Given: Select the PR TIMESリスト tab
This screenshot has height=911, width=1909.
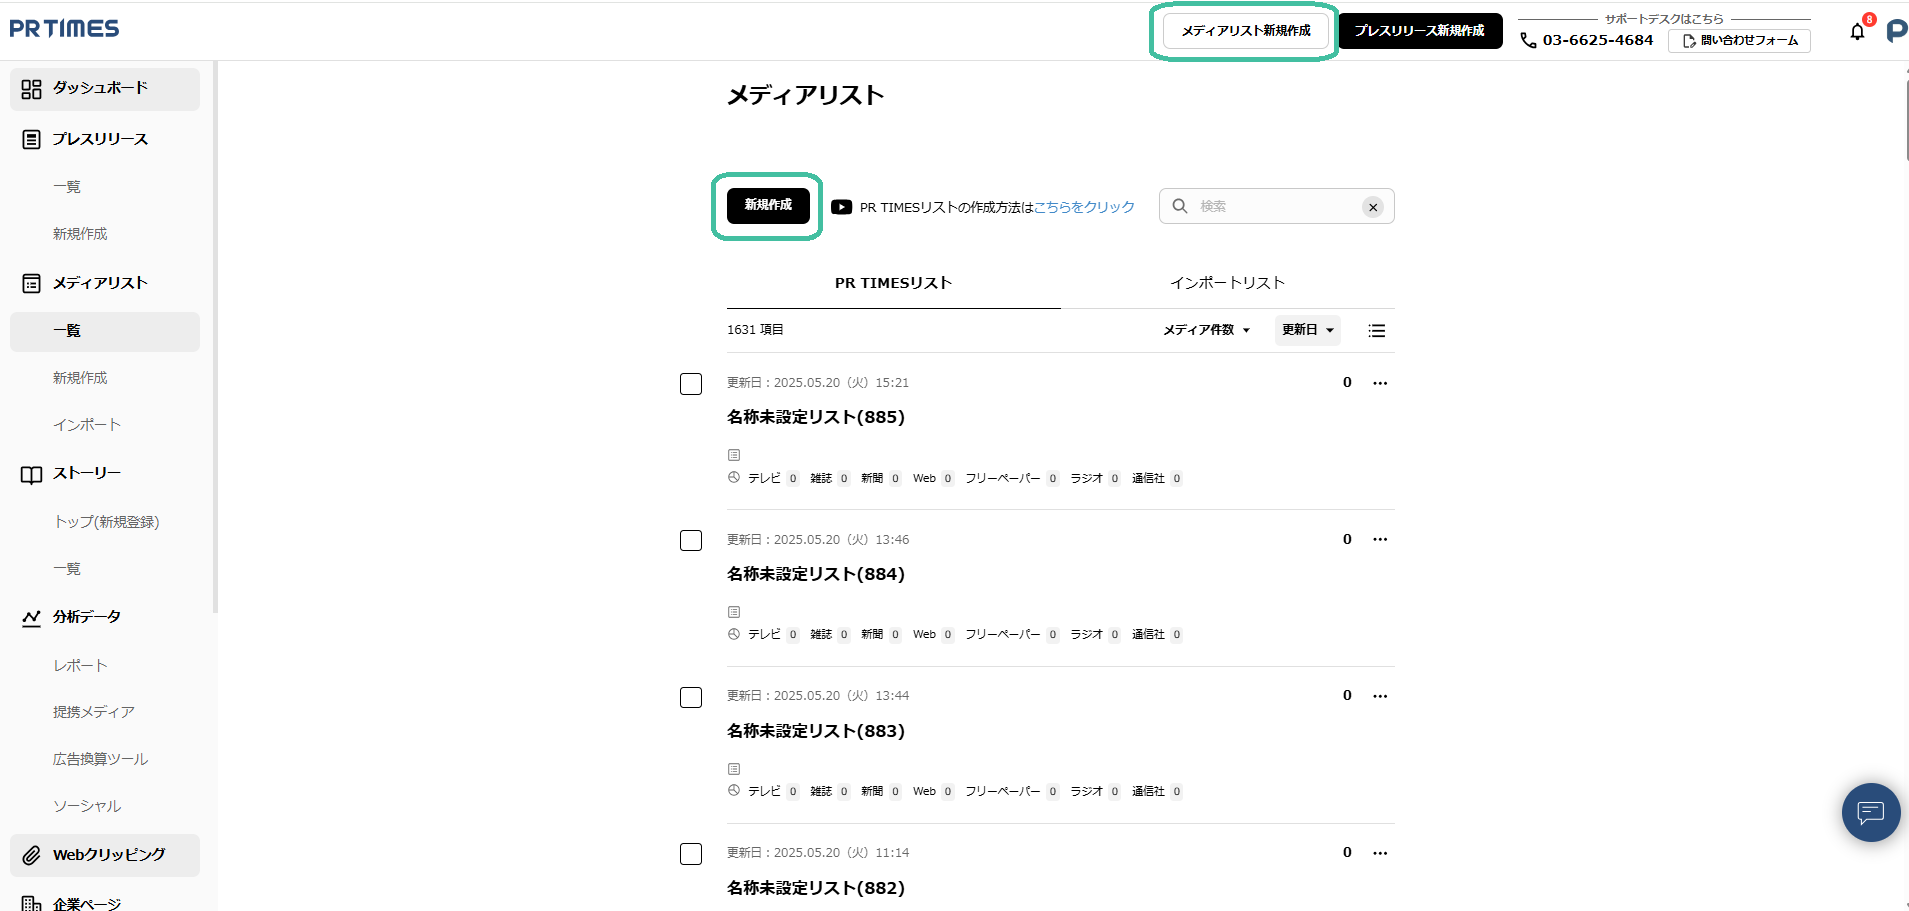Looking at the screenshot, I should (893, 283).
